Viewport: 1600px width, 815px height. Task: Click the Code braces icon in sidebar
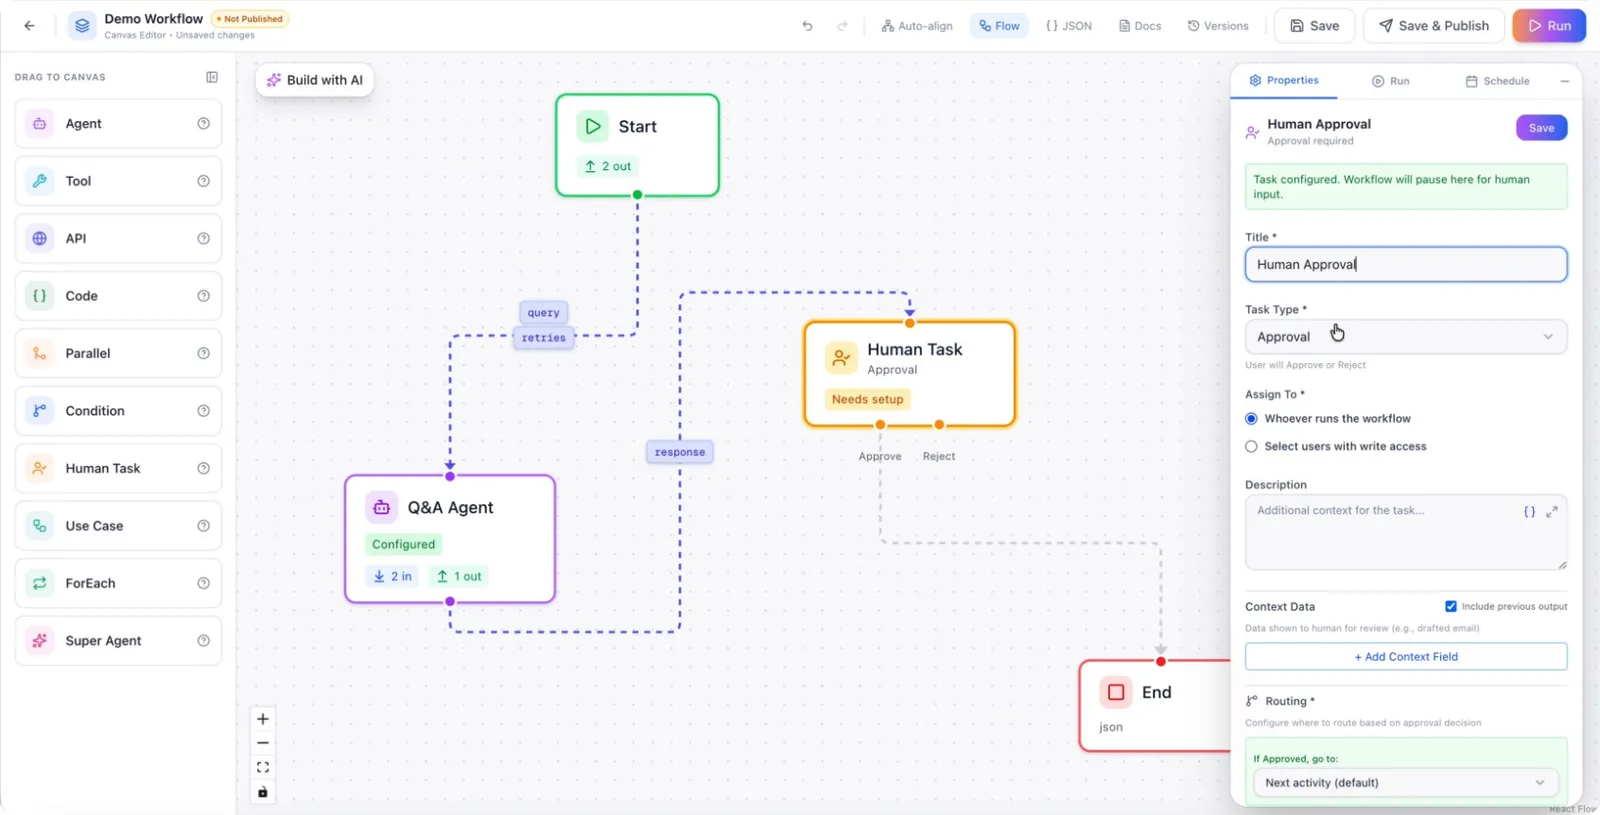click(x=40, y=296)
